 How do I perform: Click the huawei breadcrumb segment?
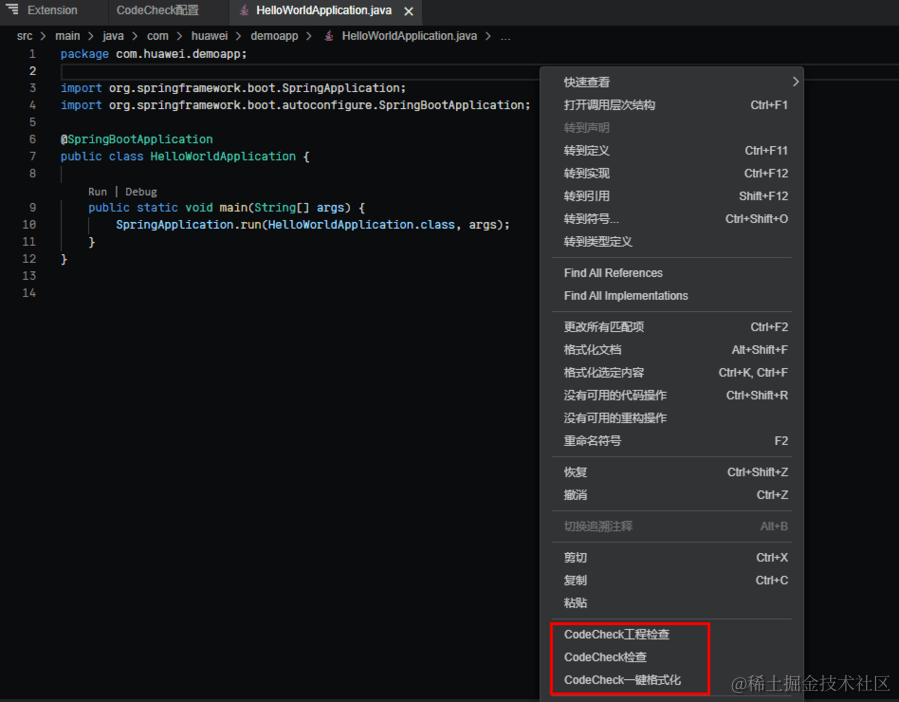click(x=209, y=36)
